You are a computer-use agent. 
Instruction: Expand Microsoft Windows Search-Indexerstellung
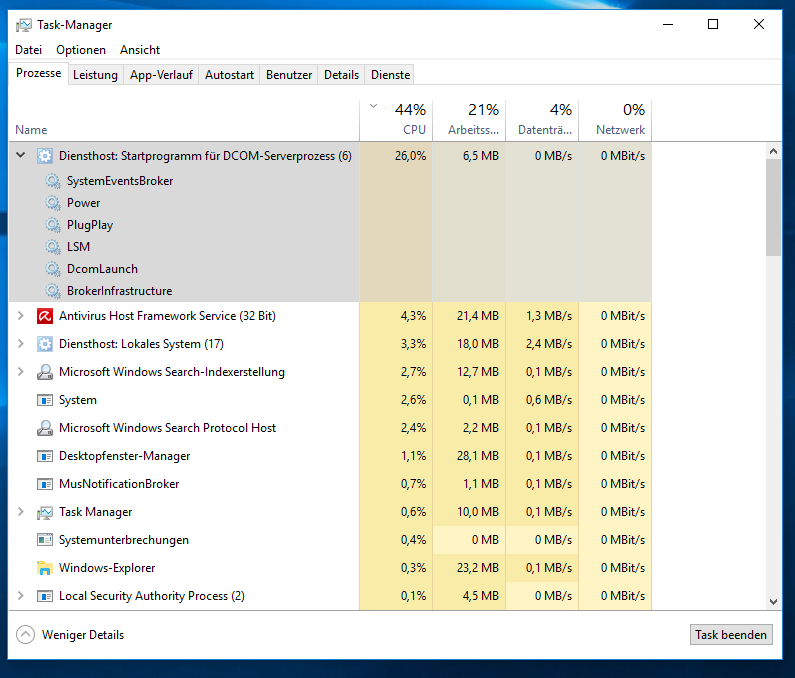point(21,371)
